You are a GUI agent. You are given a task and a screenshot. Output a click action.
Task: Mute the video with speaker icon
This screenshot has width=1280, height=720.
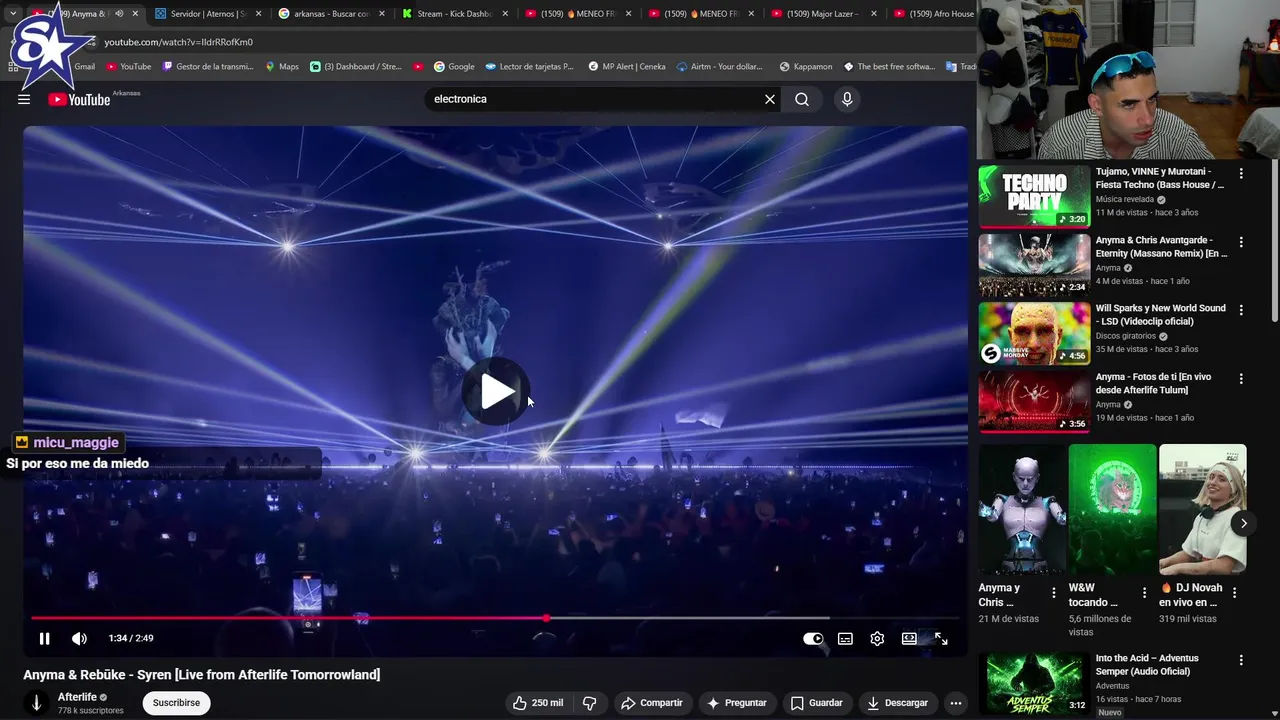pyautogui.click(x=79, y=638)
